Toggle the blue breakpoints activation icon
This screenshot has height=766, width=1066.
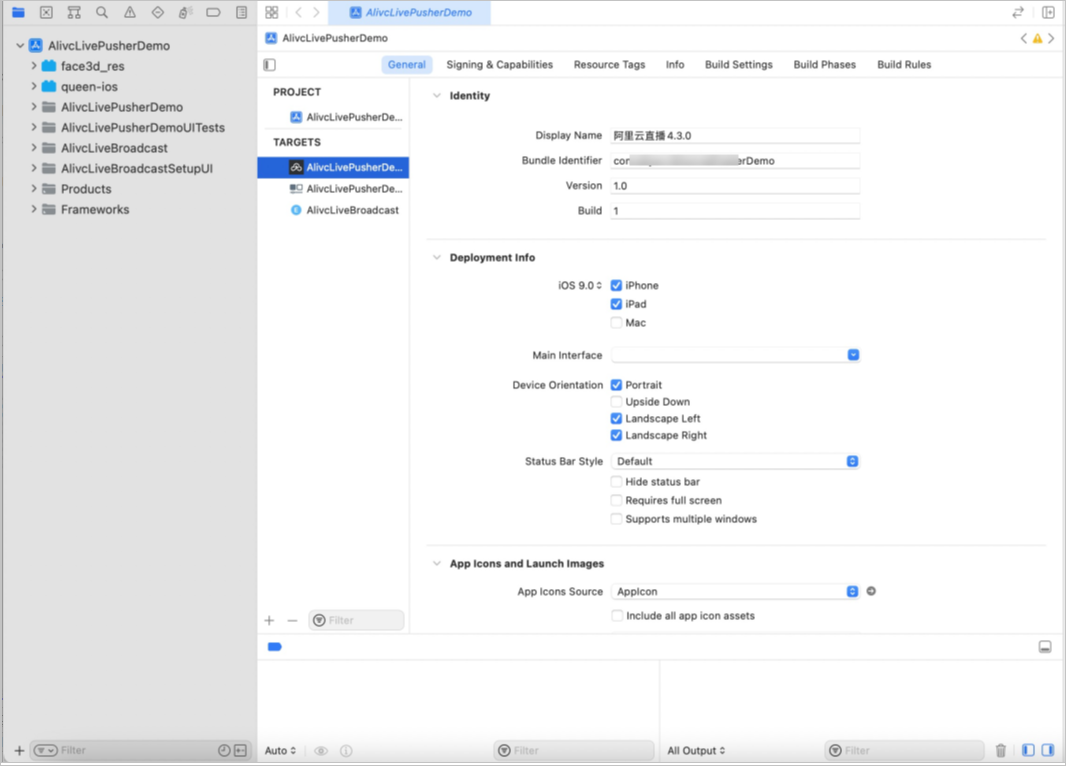pyautogui.click(x=275, y=646)
